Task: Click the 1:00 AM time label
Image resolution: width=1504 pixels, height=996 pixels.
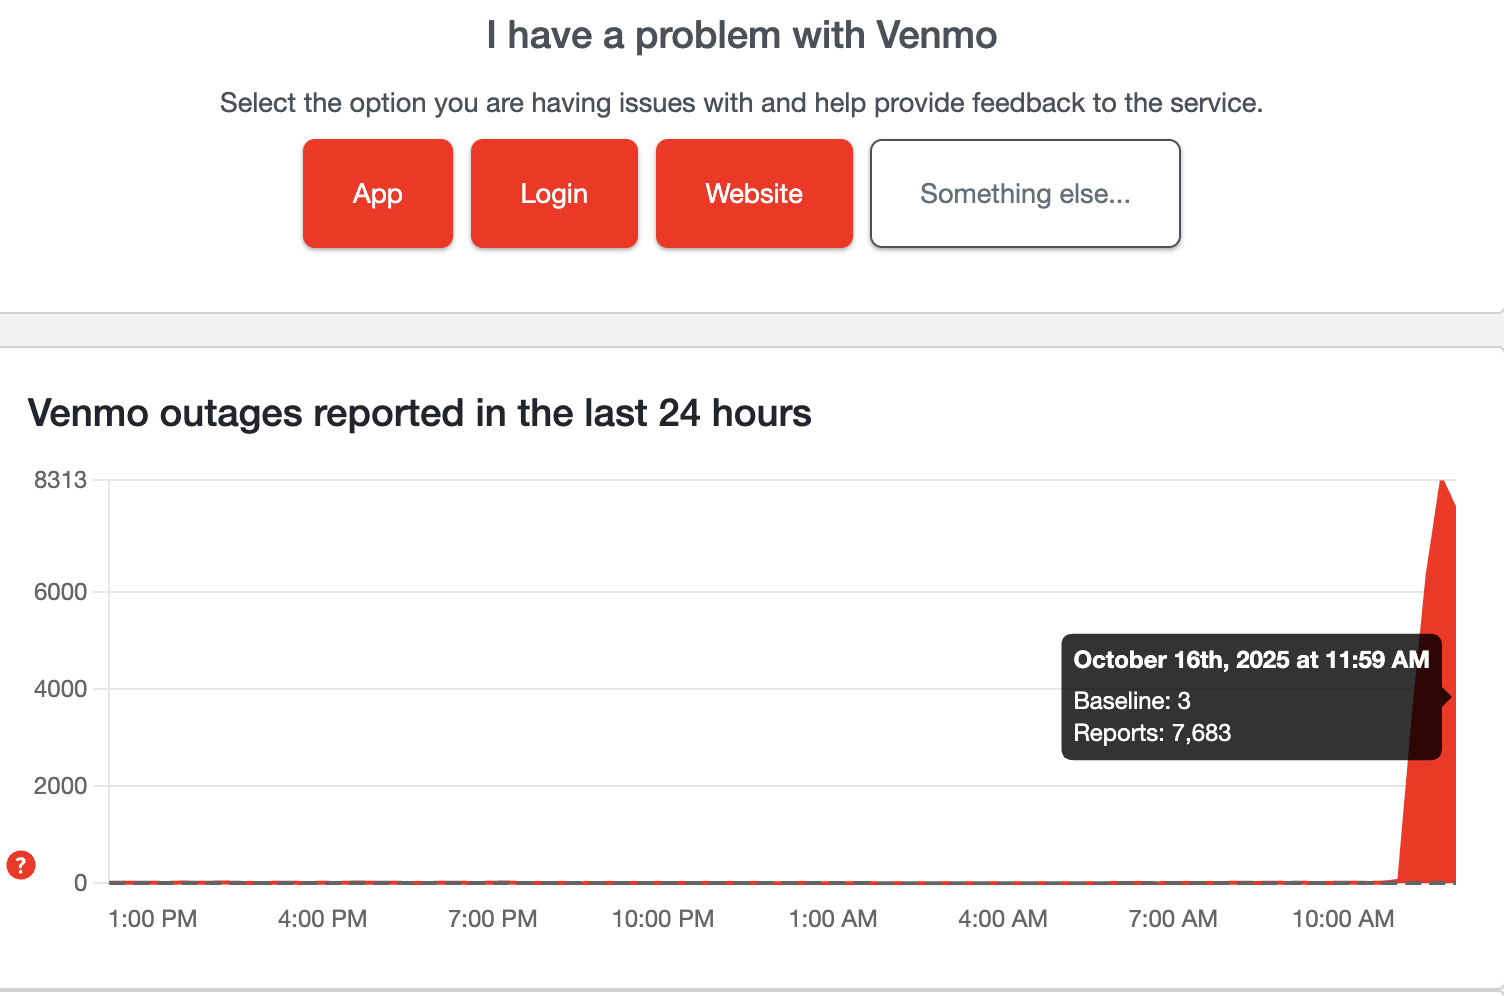Action: [x=833, y=919]
